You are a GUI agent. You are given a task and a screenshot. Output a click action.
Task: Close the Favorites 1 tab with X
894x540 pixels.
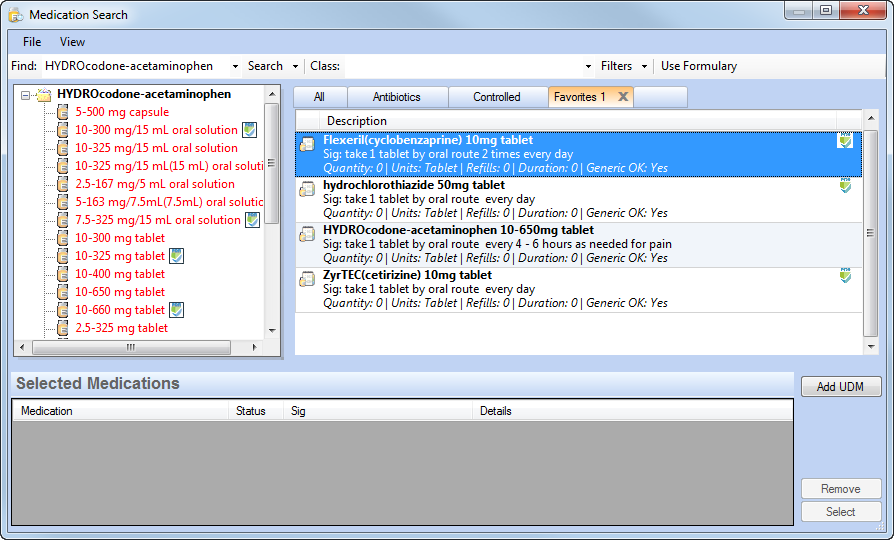[x=623, y=97]
